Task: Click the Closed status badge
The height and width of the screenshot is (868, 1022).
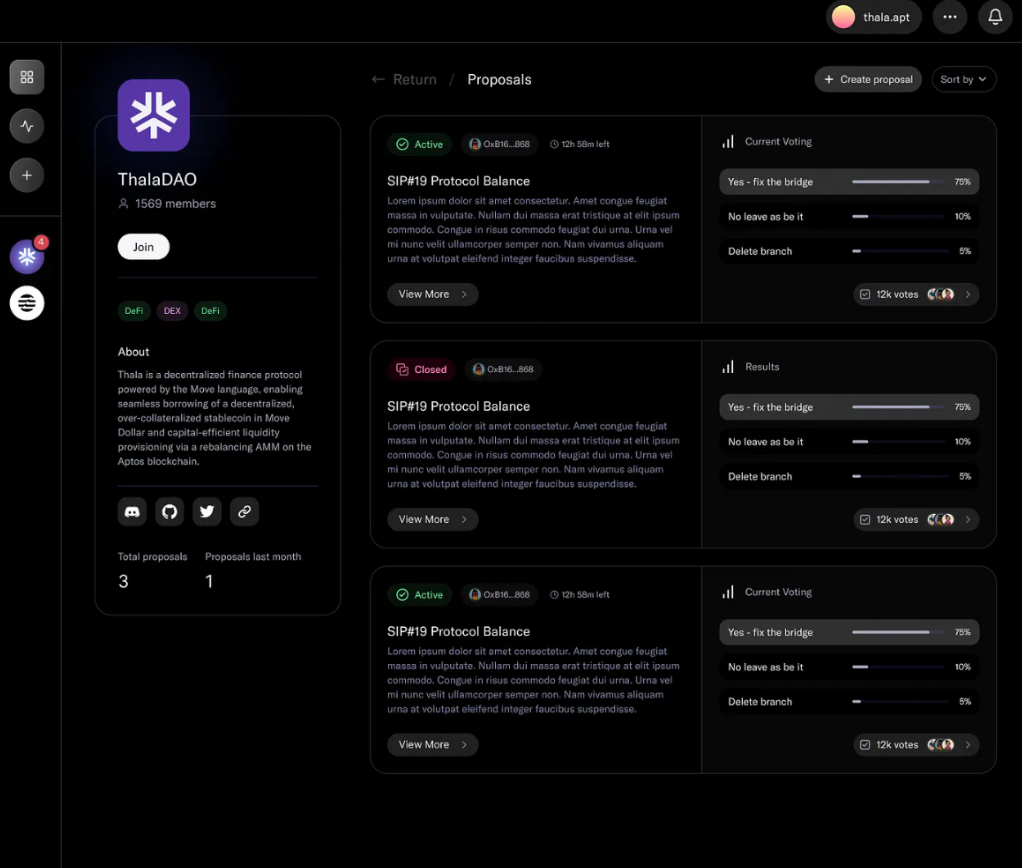Action: tap(422, 369)
